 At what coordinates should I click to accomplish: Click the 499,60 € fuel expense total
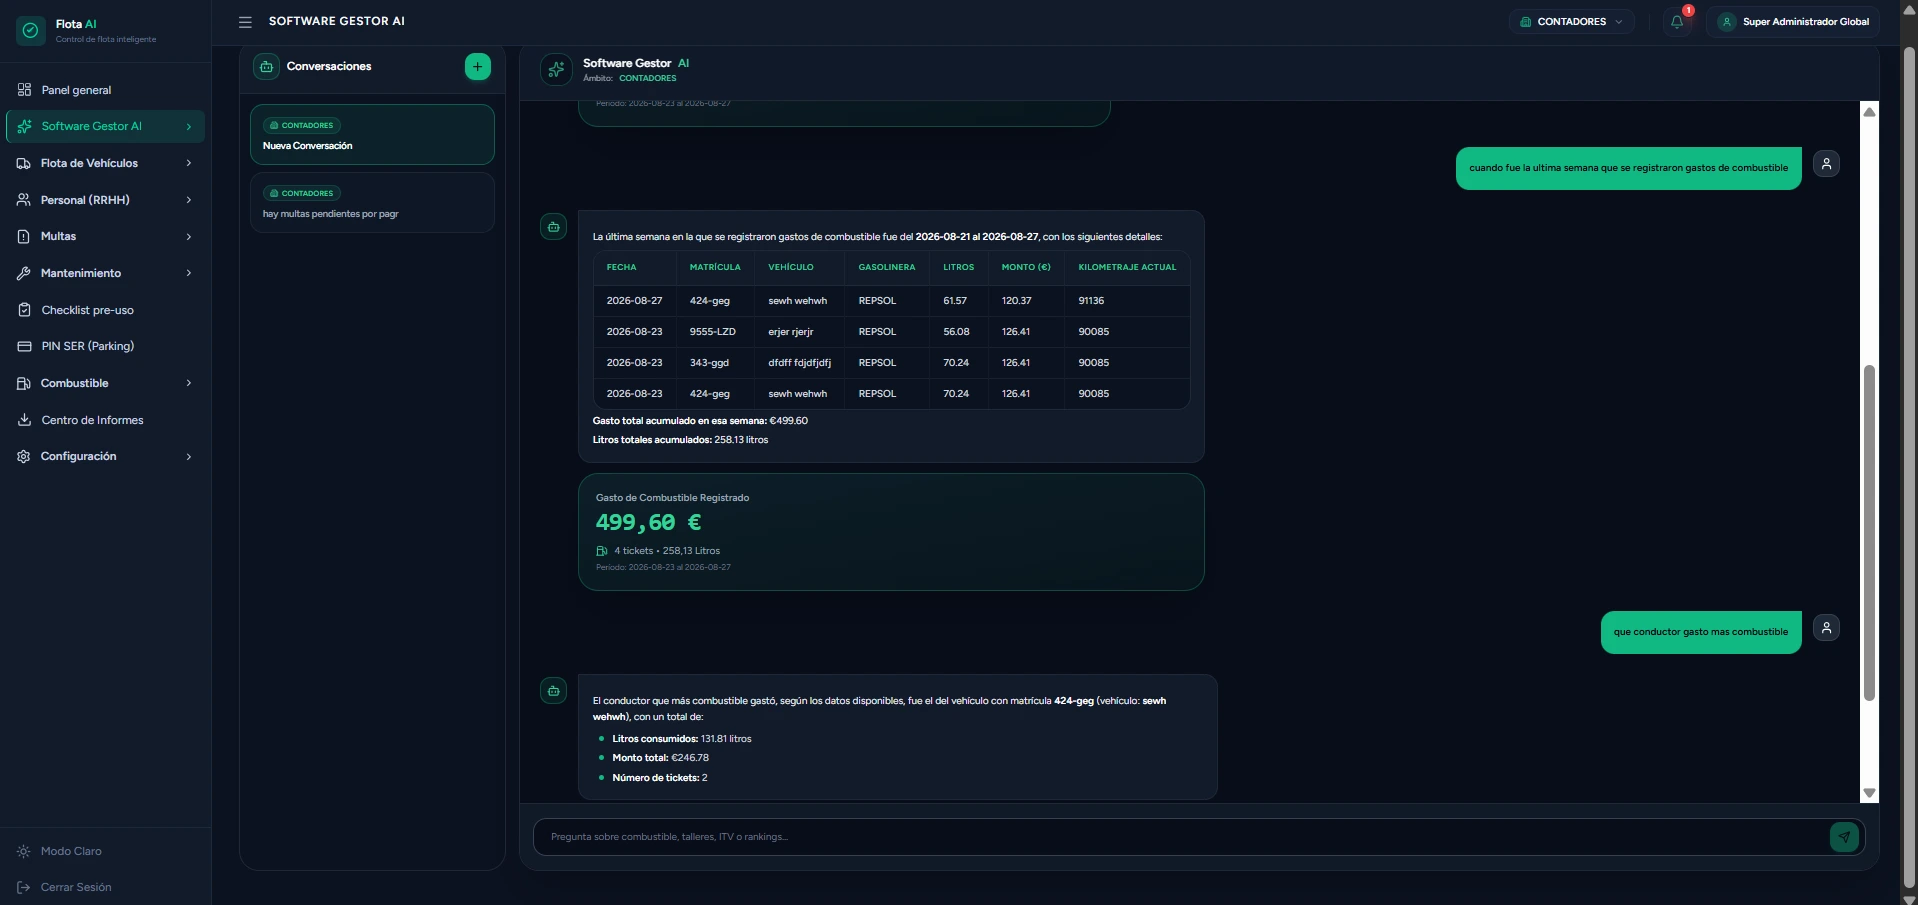[648, 522]
